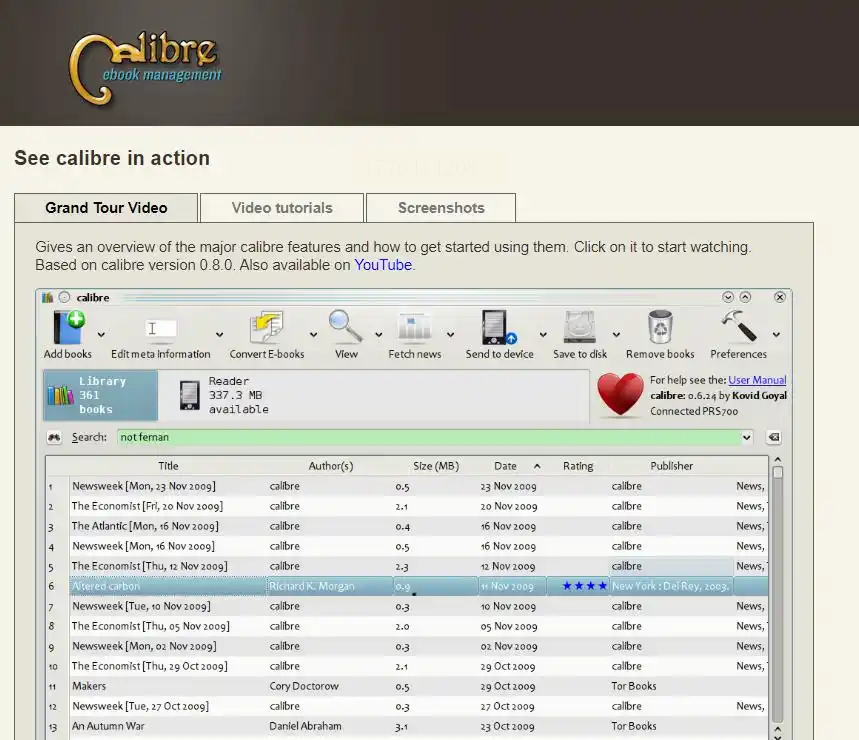859x740 pixels.
Task: Select row 'Newsweek [Mon, 02 Nov 2009]'
Action: tap(406, 646)
